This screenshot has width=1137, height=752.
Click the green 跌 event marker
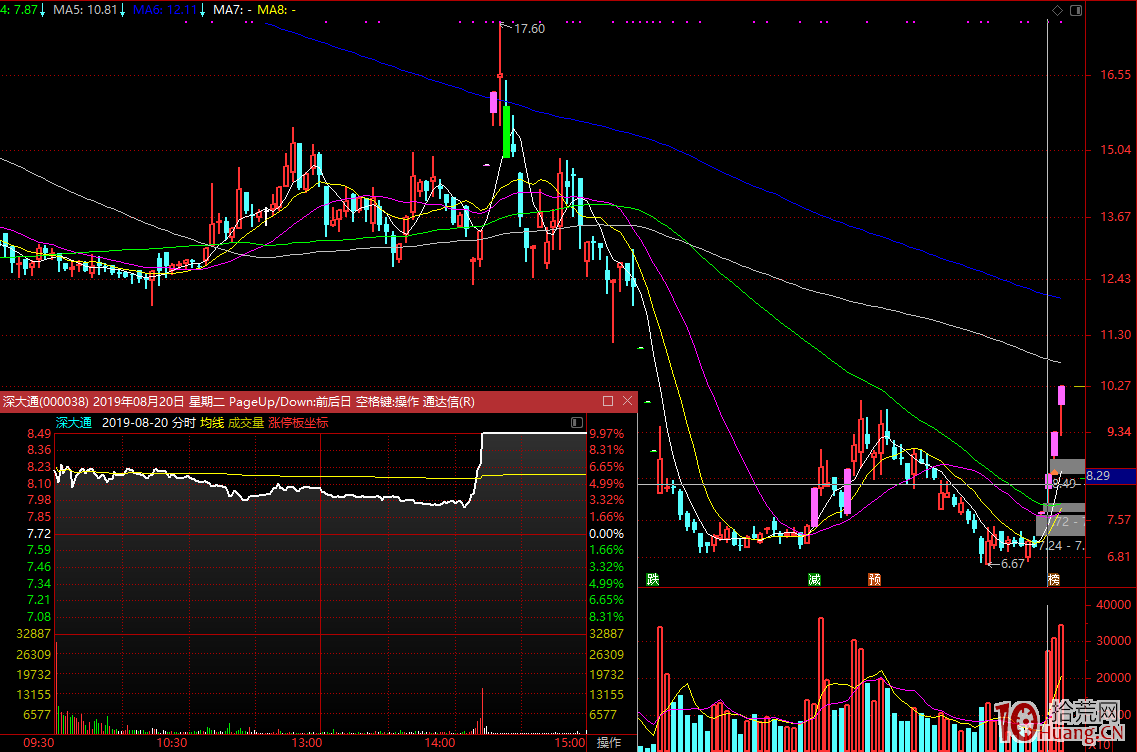[653, 579]
